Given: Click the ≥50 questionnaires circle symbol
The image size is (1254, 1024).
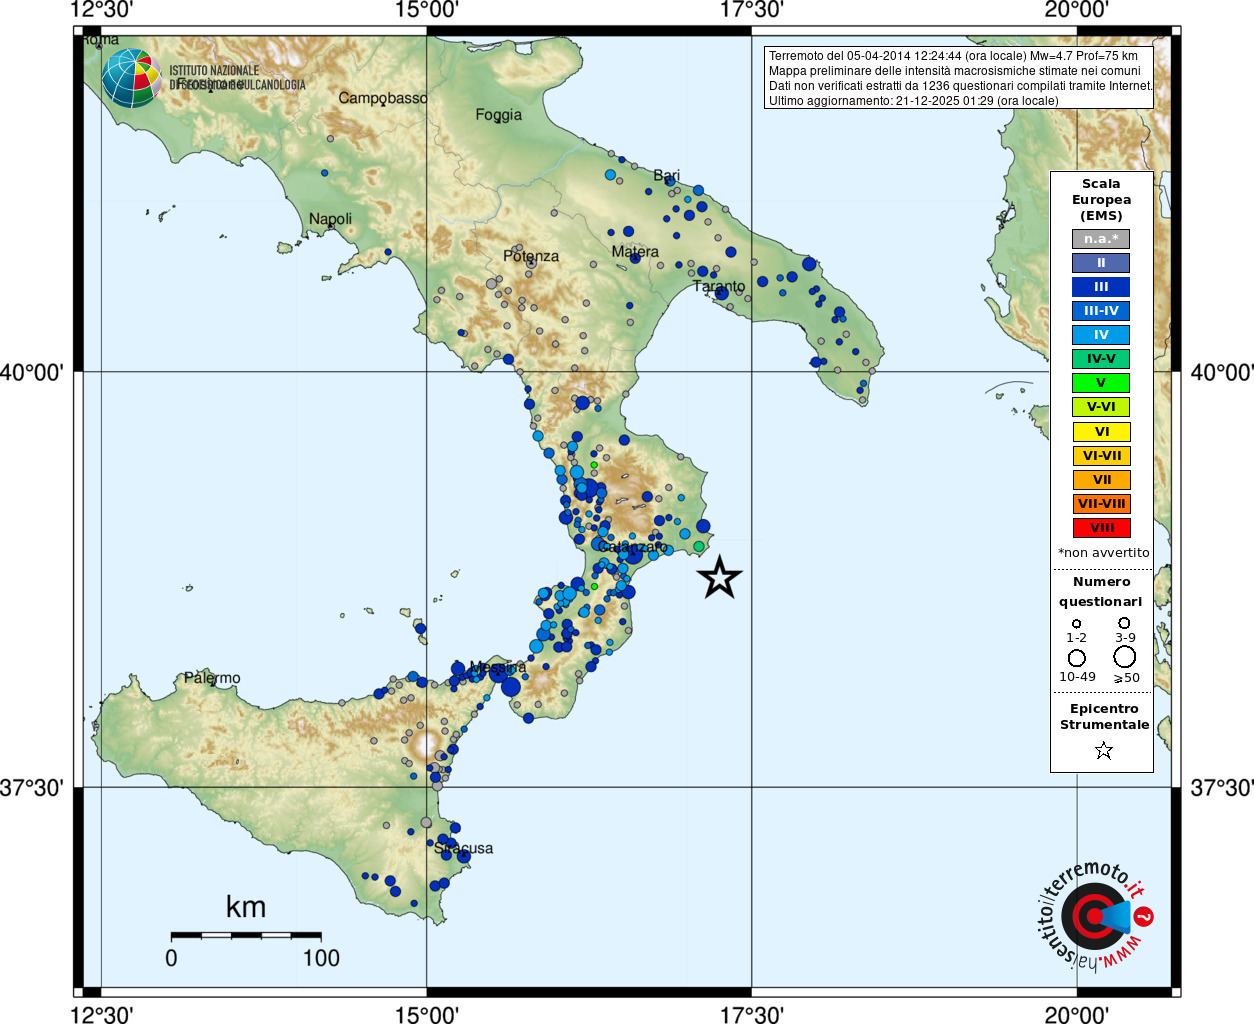Looking at the screenshot, I should tap(1125, 656).
